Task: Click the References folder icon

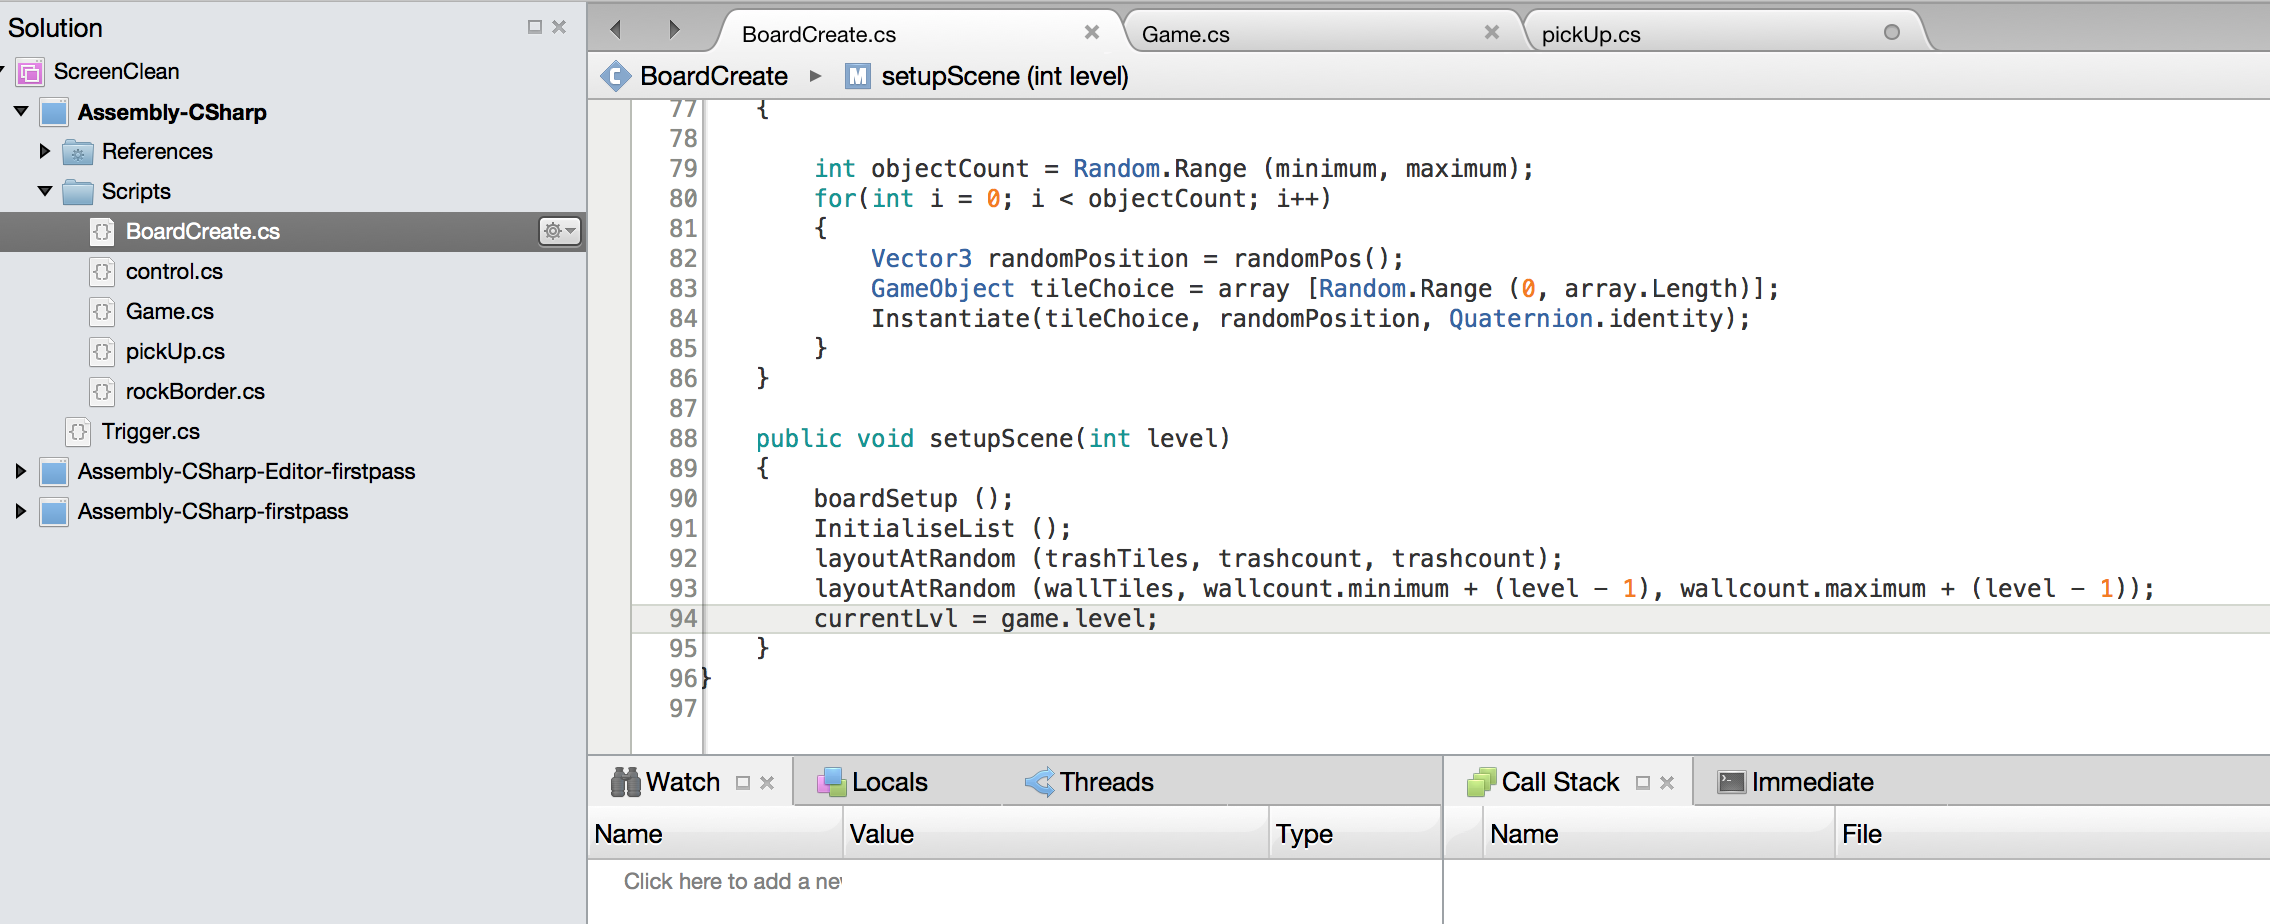Action: click(x=78, y=152)
